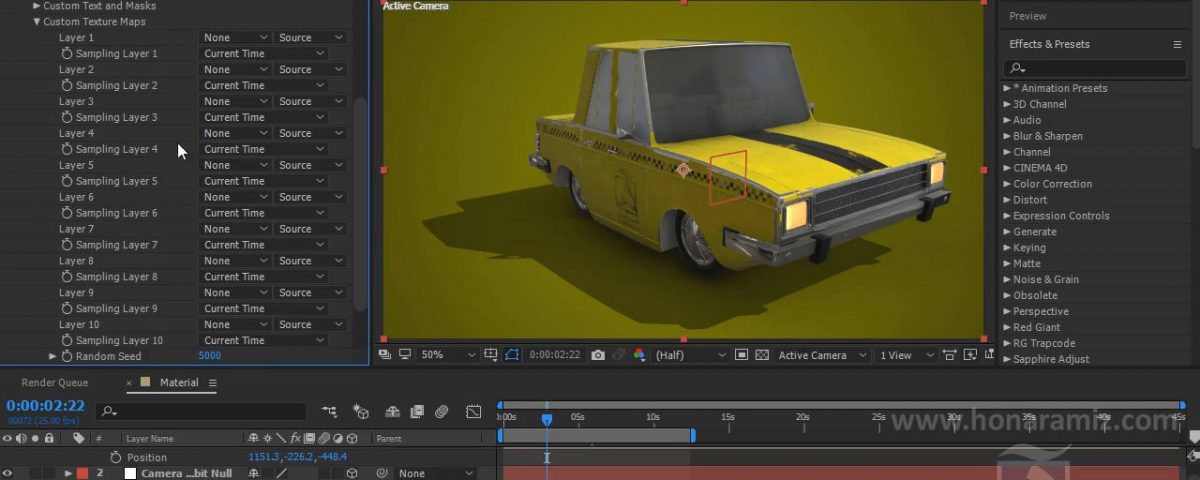Viewport: 1200px width, 480px height.
Task: Click the Random Seed stopwatch icon
Action: [67, 356]
